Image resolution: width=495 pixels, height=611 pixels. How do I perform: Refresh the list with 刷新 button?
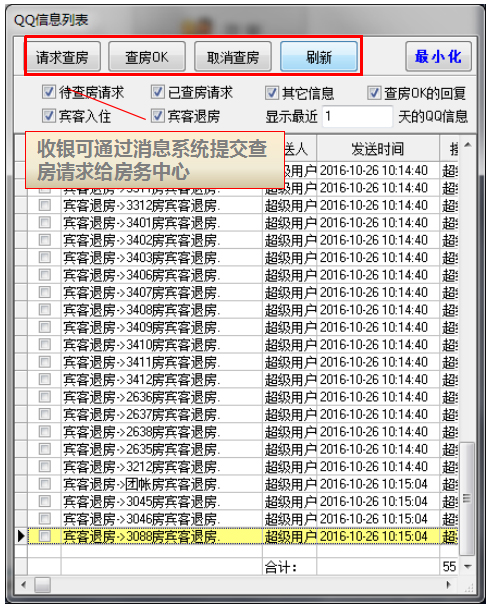[319, 57]
